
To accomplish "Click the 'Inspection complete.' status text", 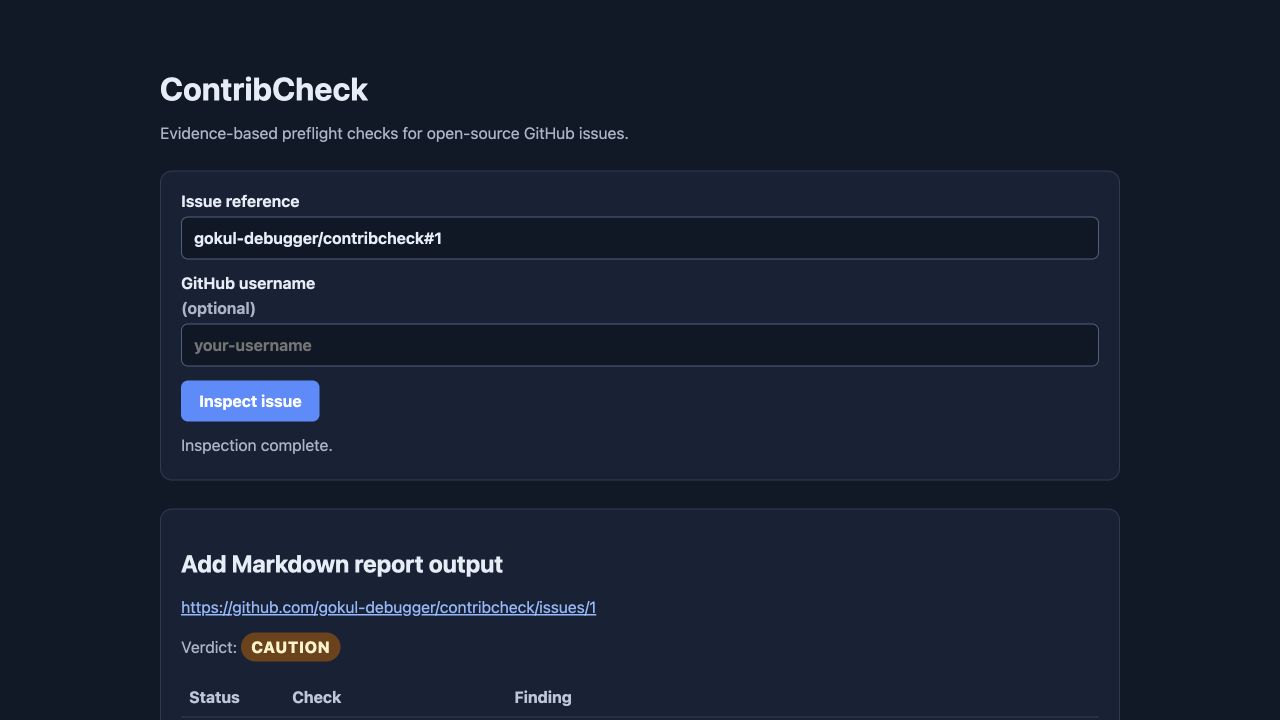I will [x=257, y=445].
